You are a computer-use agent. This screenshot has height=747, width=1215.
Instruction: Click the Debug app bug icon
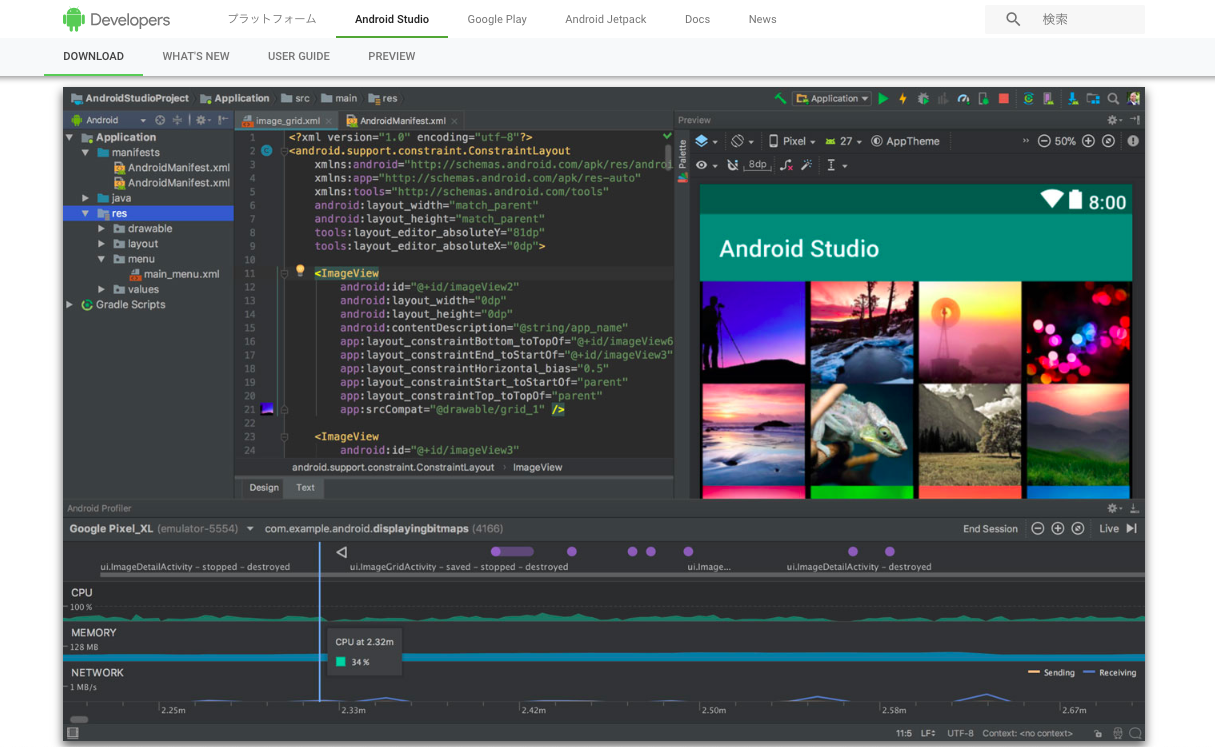(x=924, y=98)
